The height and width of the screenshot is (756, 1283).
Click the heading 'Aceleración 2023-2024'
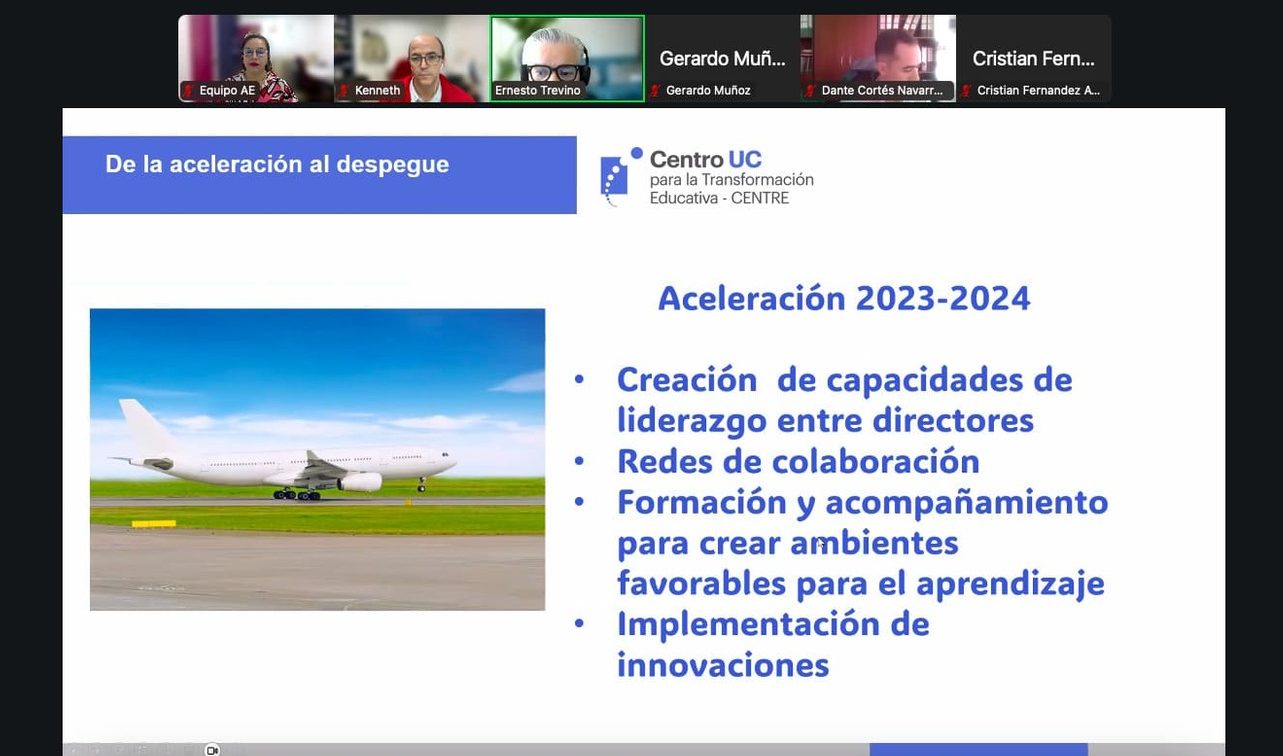click(x=844, y=298)
